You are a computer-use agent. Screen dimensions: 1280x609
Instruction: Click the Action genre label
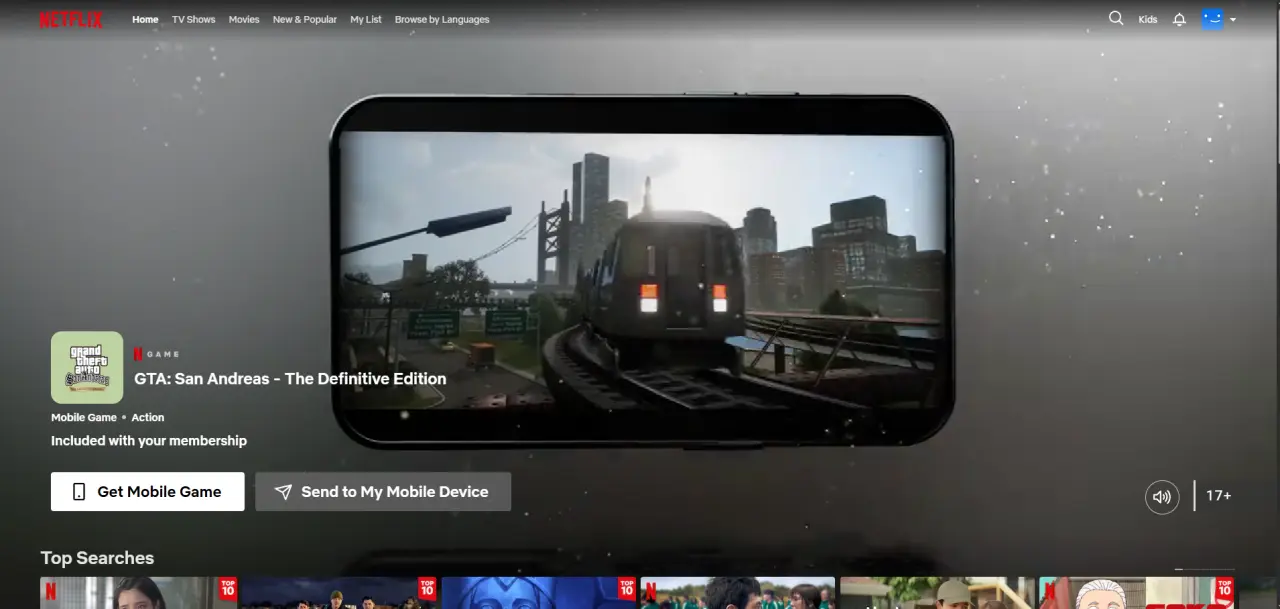148,417
